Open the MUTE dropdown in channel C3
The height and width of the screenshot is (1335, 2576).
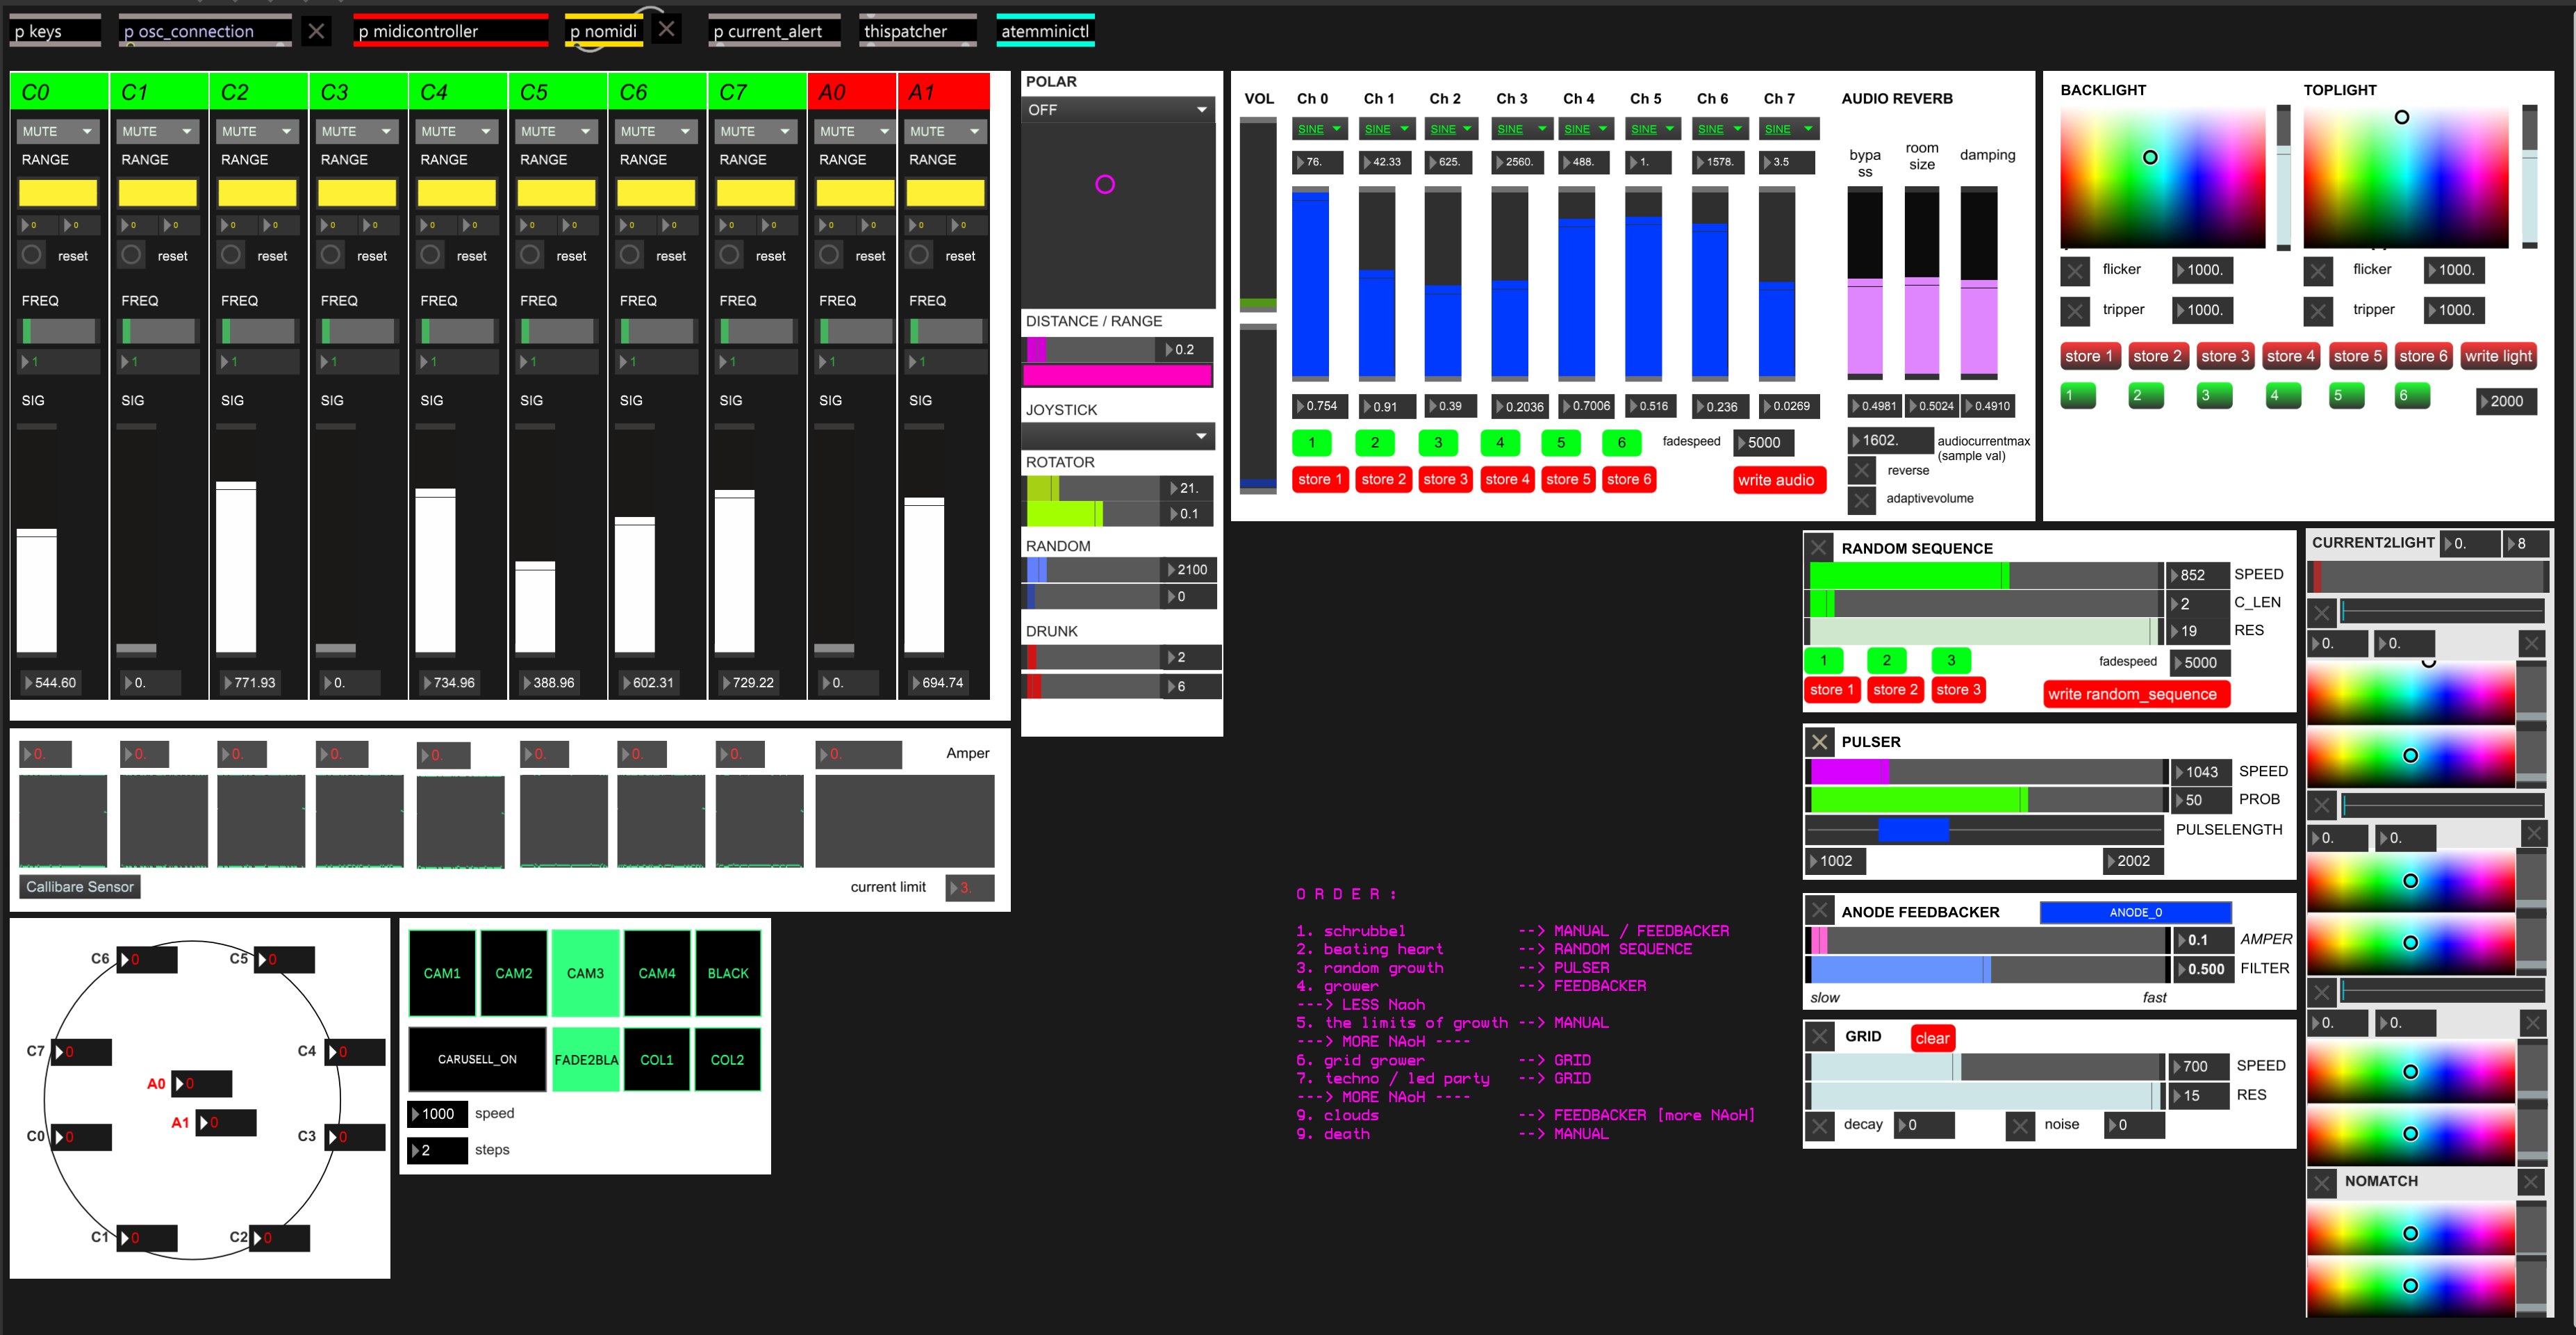pyautogui.click(x=356, y=131)
